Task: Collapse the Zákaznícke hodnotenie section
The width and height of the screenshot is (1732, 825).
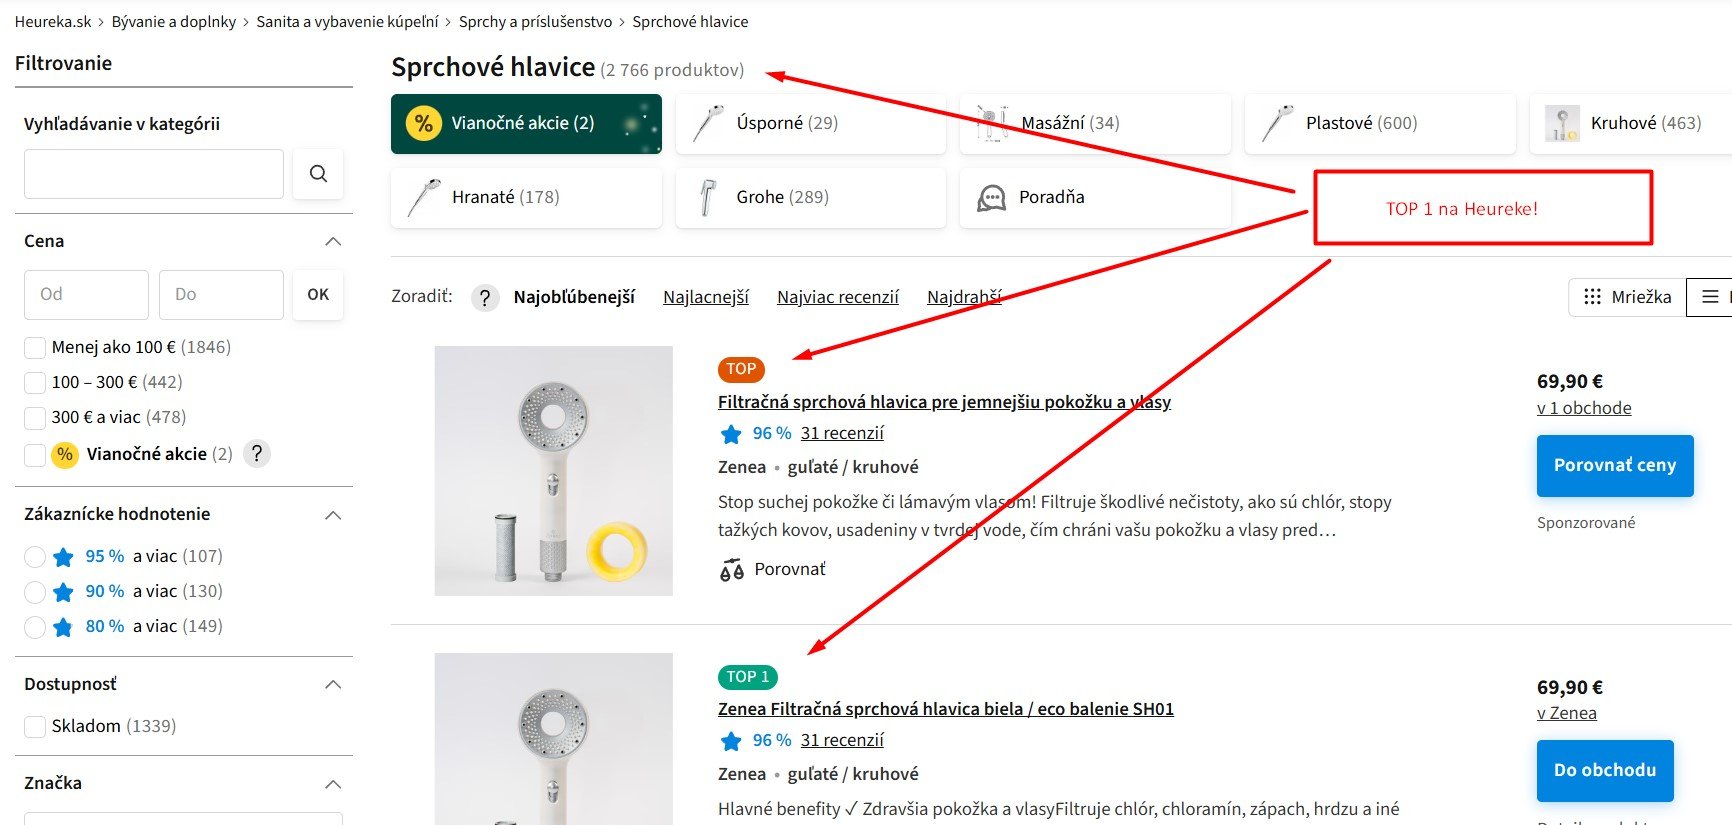Action: click(x=334, y=515)
